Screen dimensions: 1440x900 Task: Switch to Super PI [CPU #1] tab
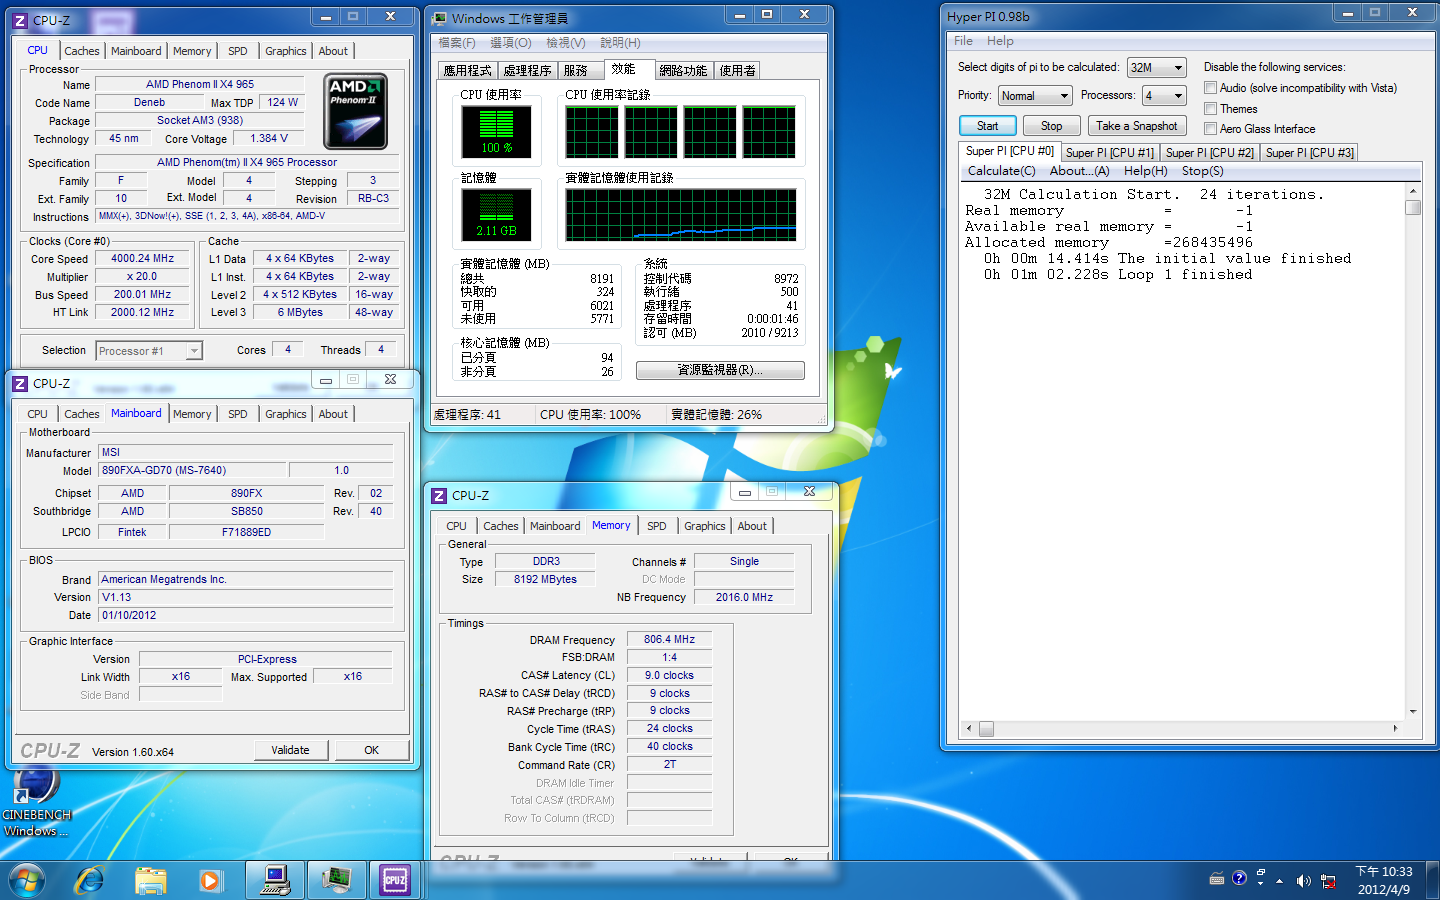pyautogui.click(x=1109, y=153)
